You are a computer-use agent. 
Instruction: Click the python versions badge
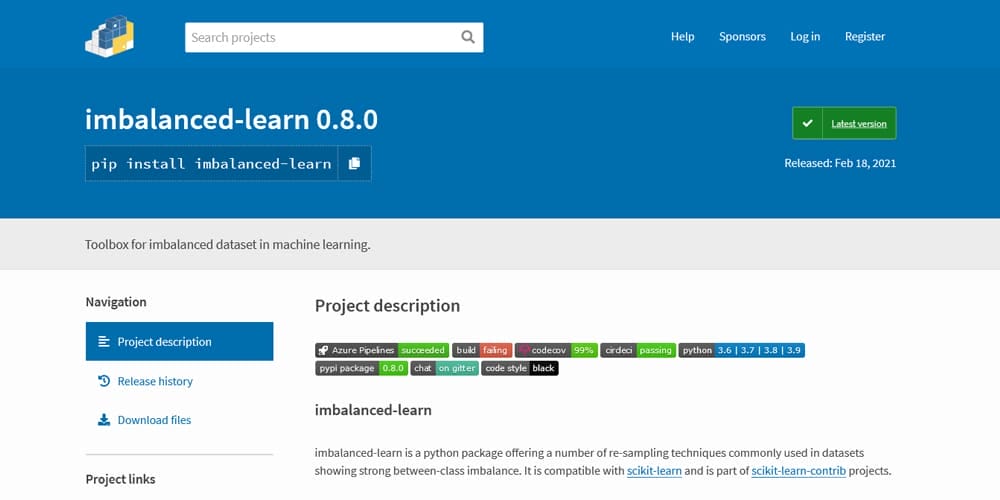coord(742,350)
